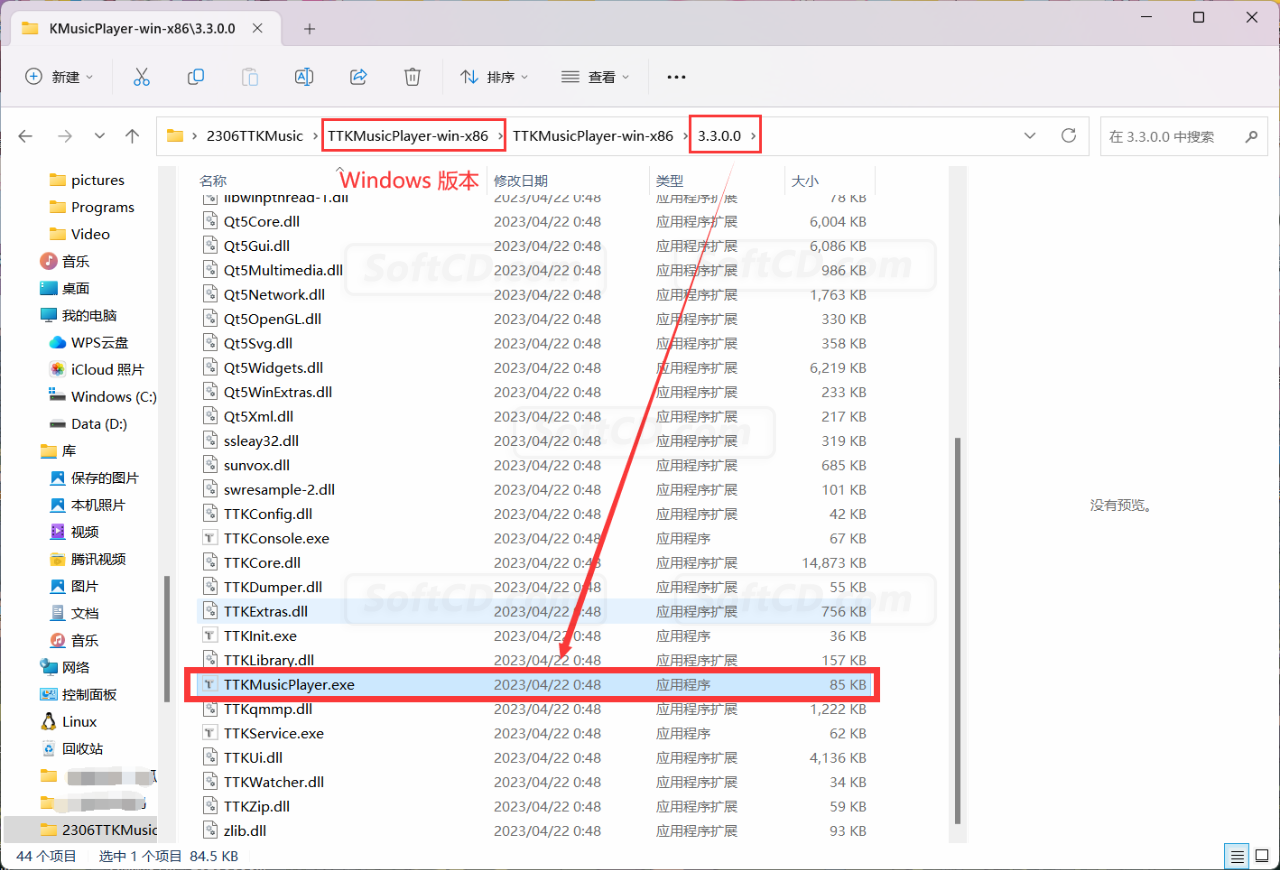Click chevron after 3.3.0.0 in breadcrumb
1280x870 pixels.
[754, 136]
